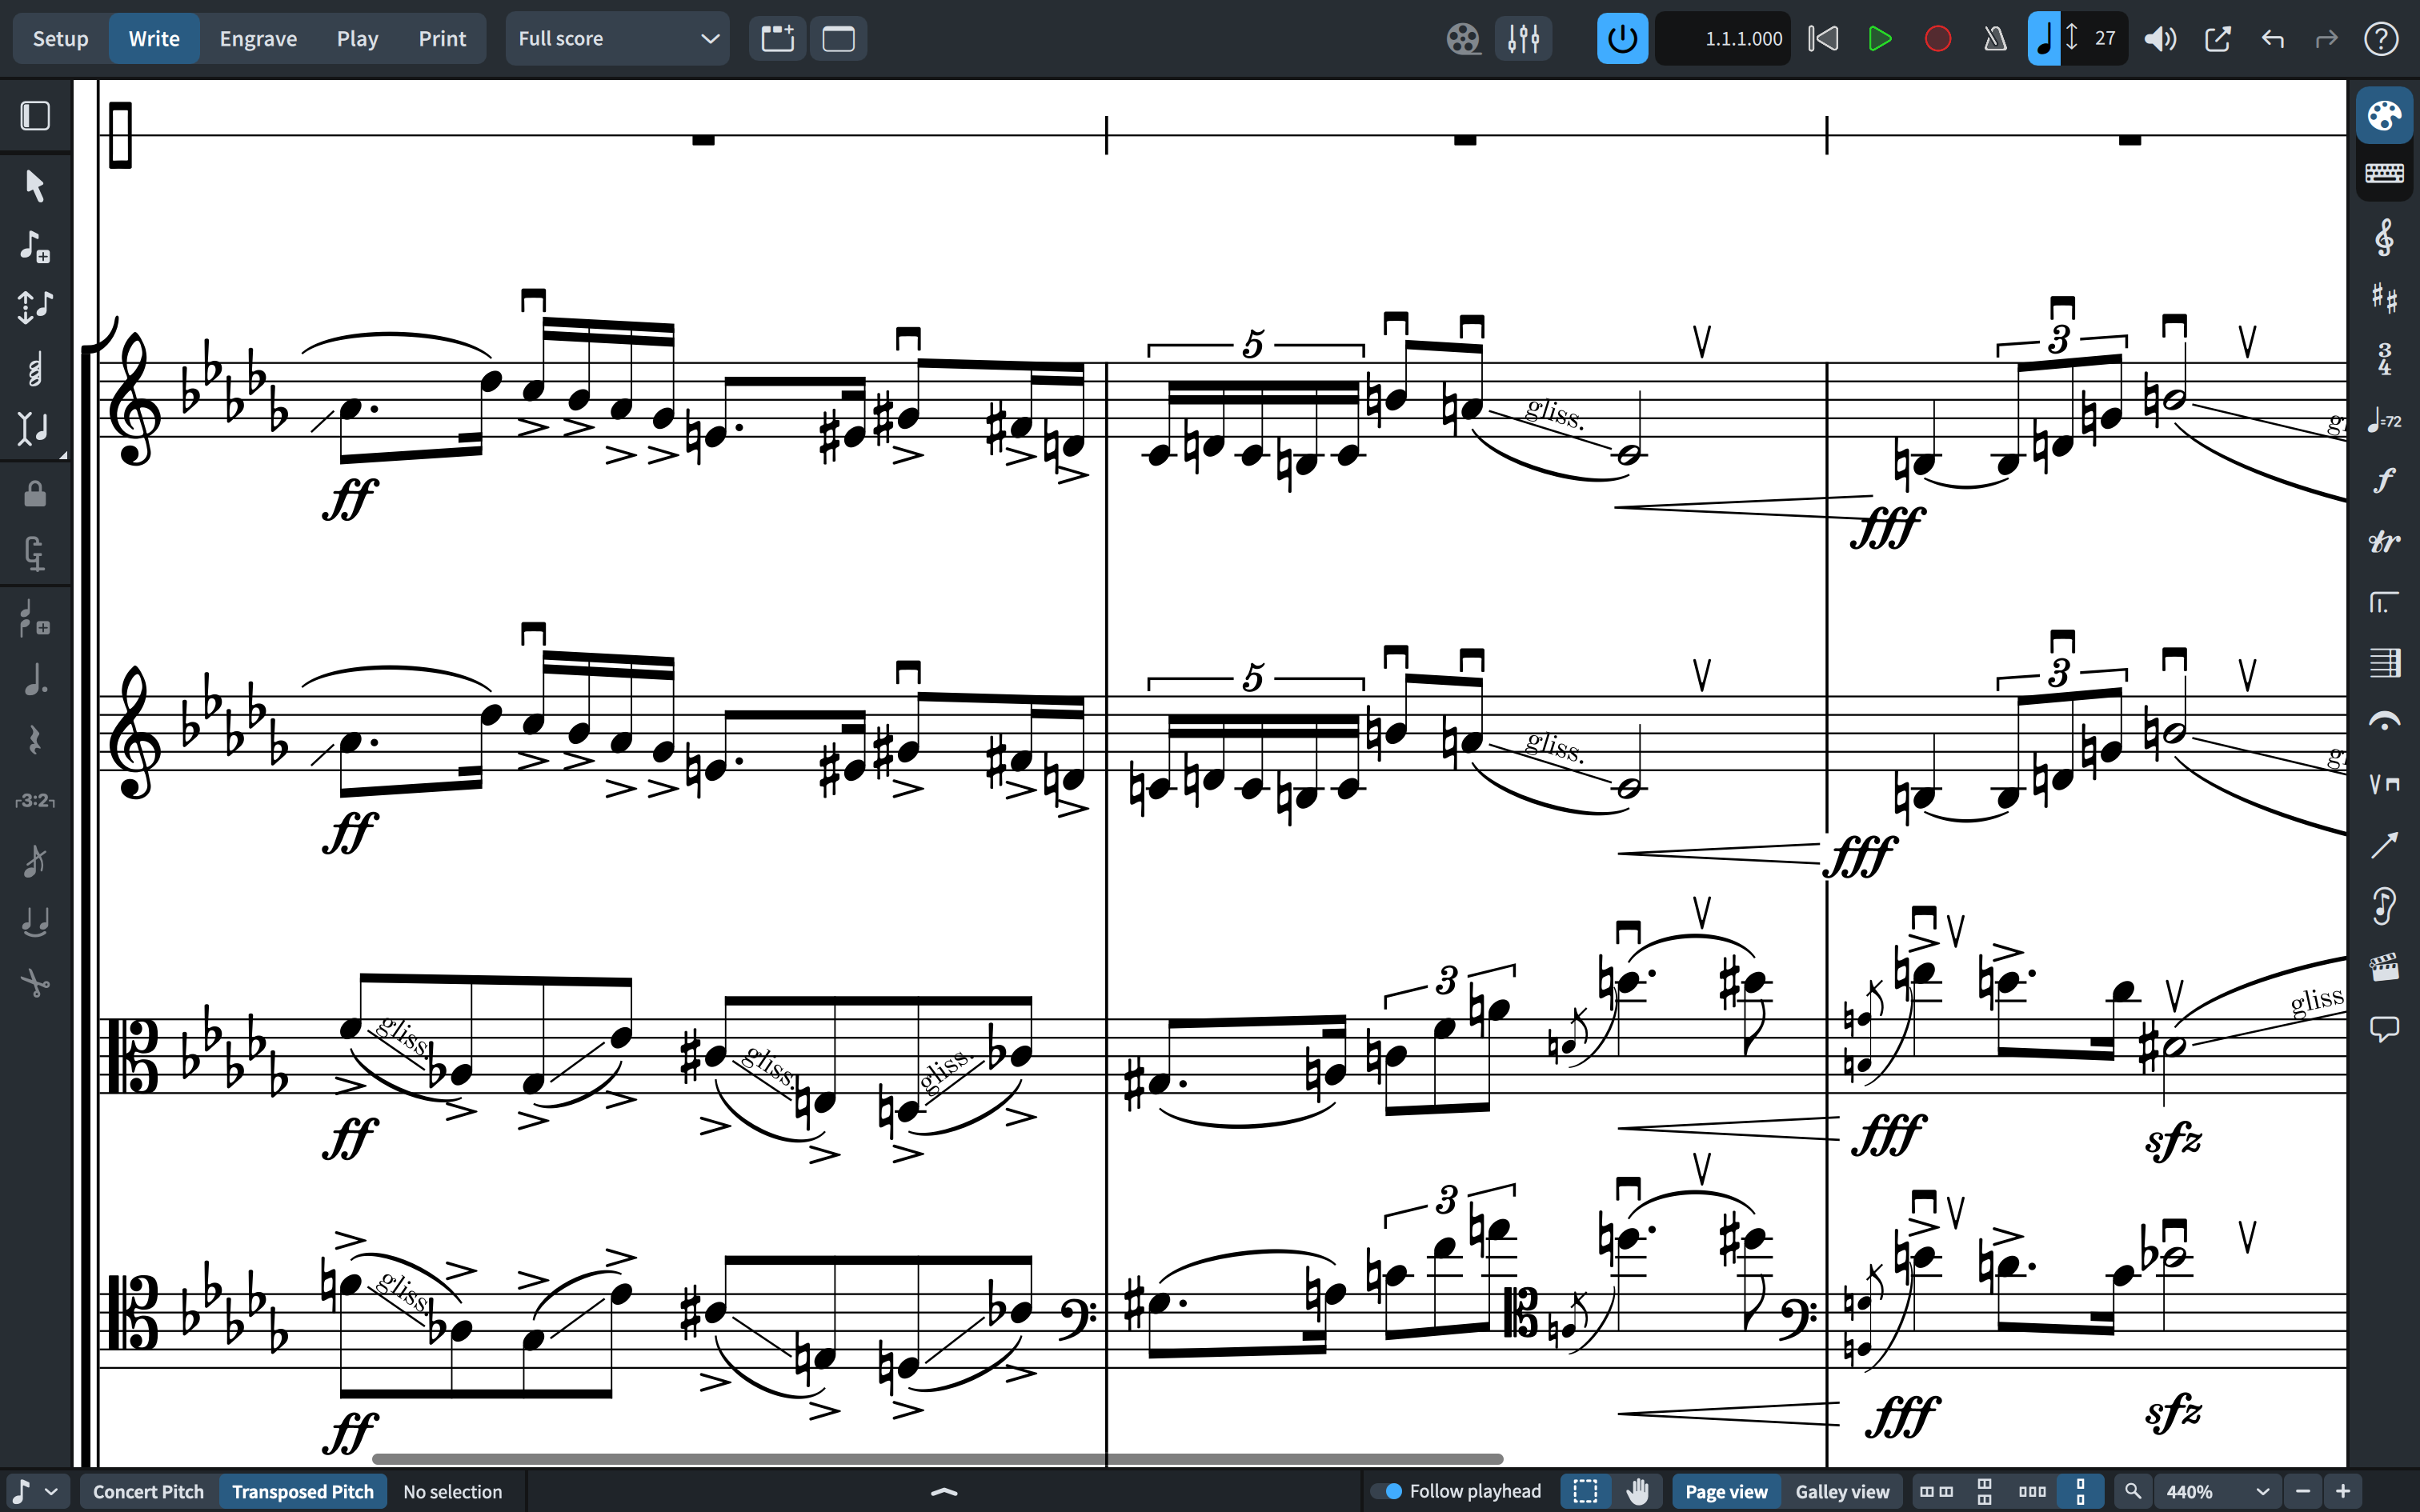
Task: Toggle dotted notes in toolbox
Action: (35, 680)
